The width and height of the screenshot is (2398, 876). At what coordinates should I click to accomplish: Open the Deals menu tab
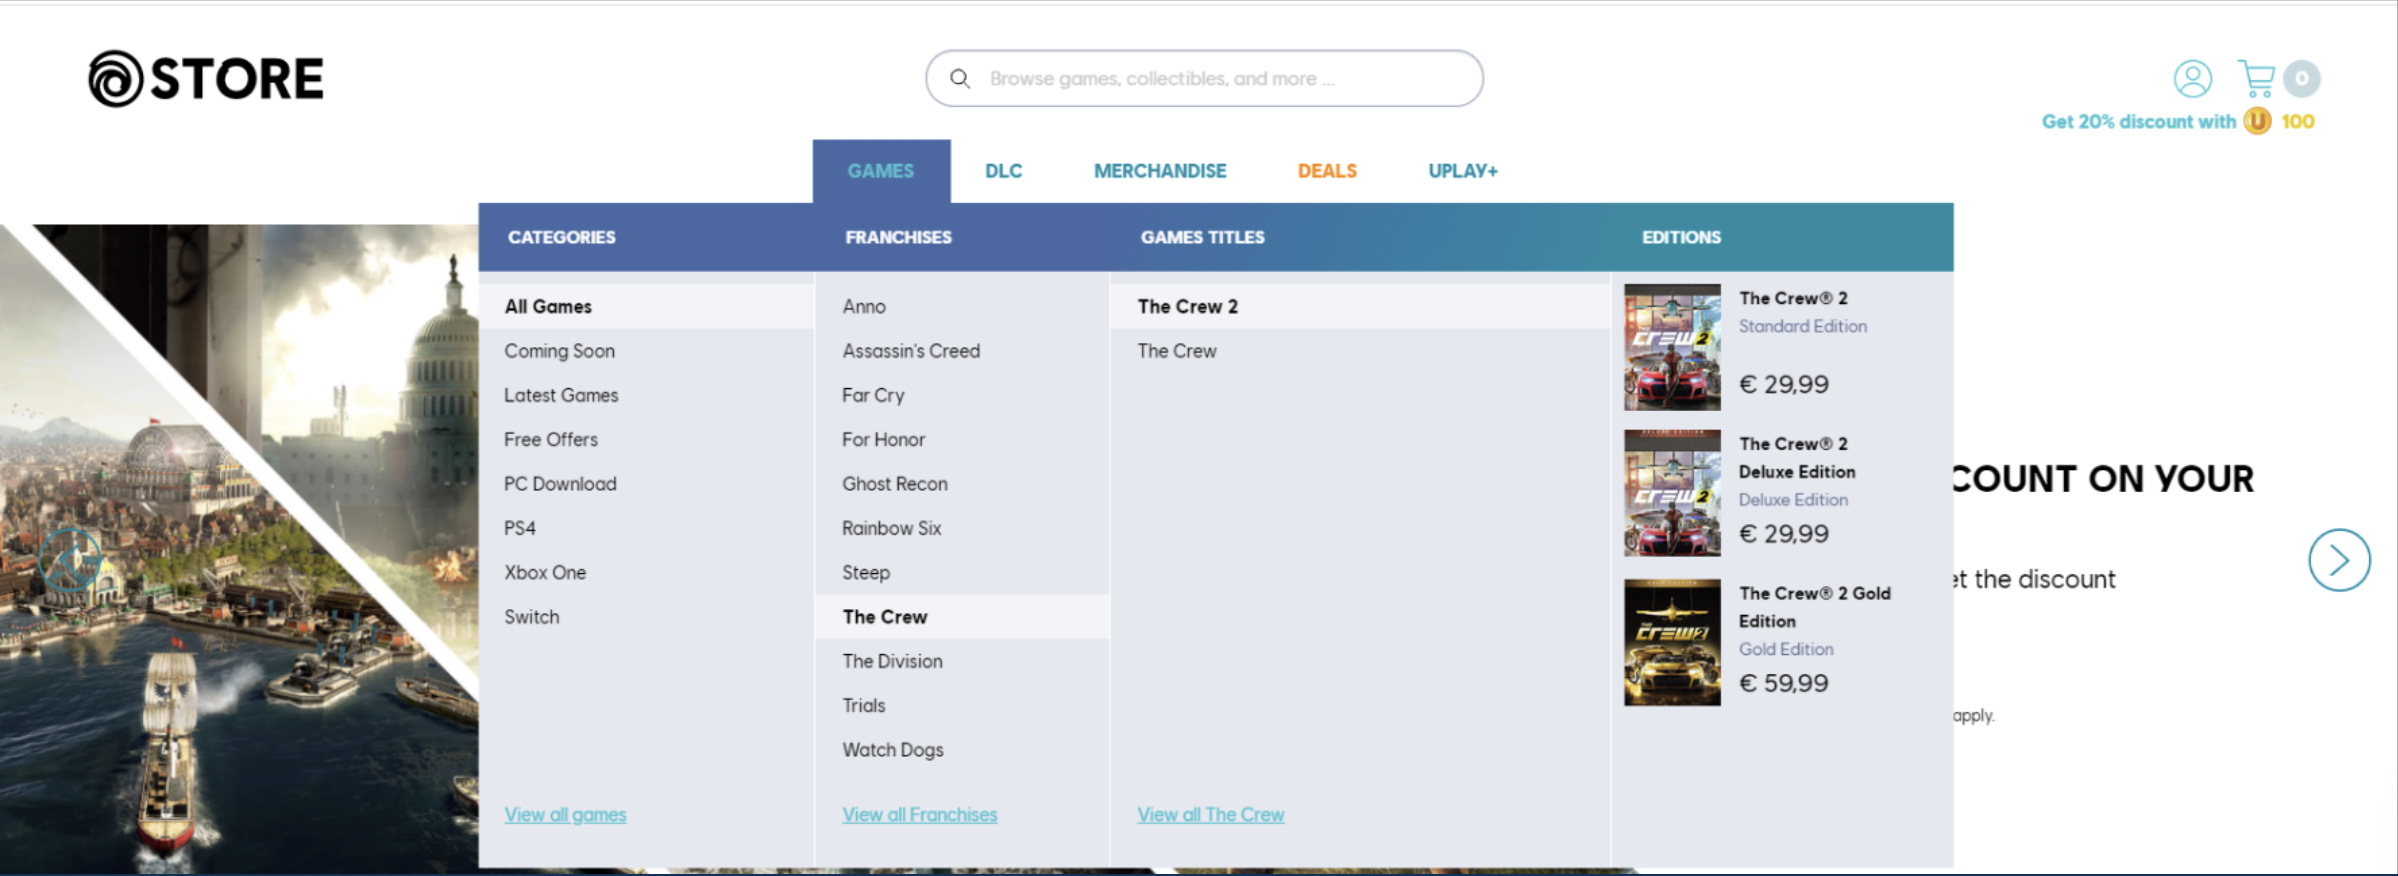tap(1327, 171)
